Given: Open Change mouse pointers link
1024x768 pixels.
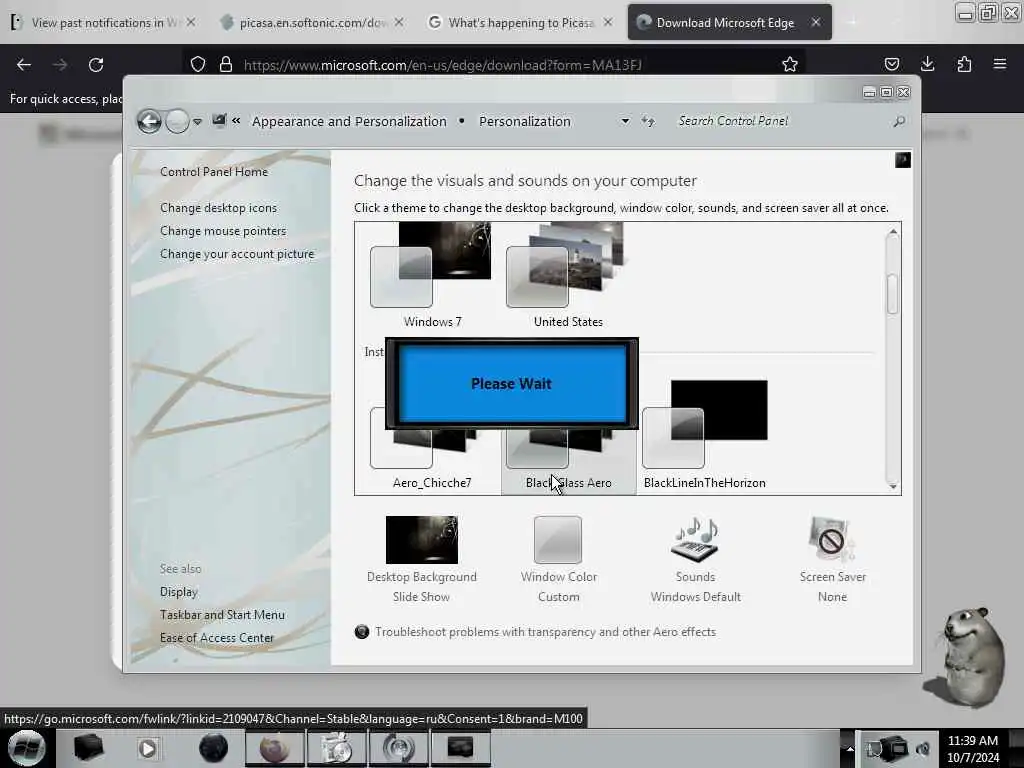Looking at the screenshot, I should click(x=223, y=231).
